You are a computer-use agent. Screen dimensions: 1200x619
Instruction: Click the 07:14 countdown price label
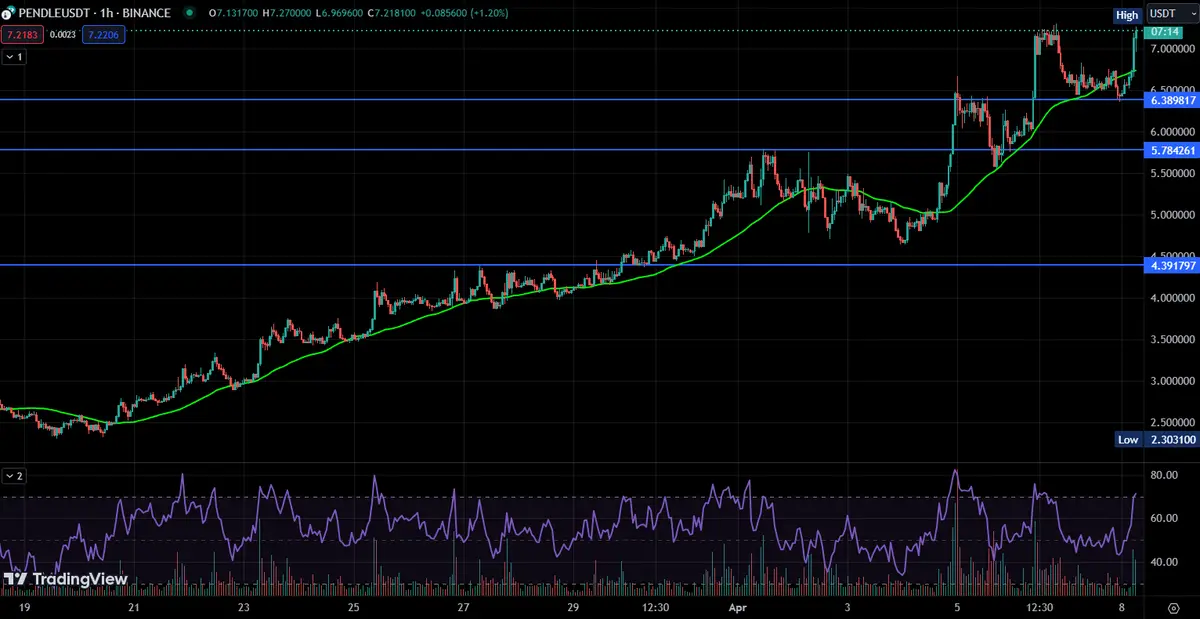pyautogui.click(x=1163, y=32)
